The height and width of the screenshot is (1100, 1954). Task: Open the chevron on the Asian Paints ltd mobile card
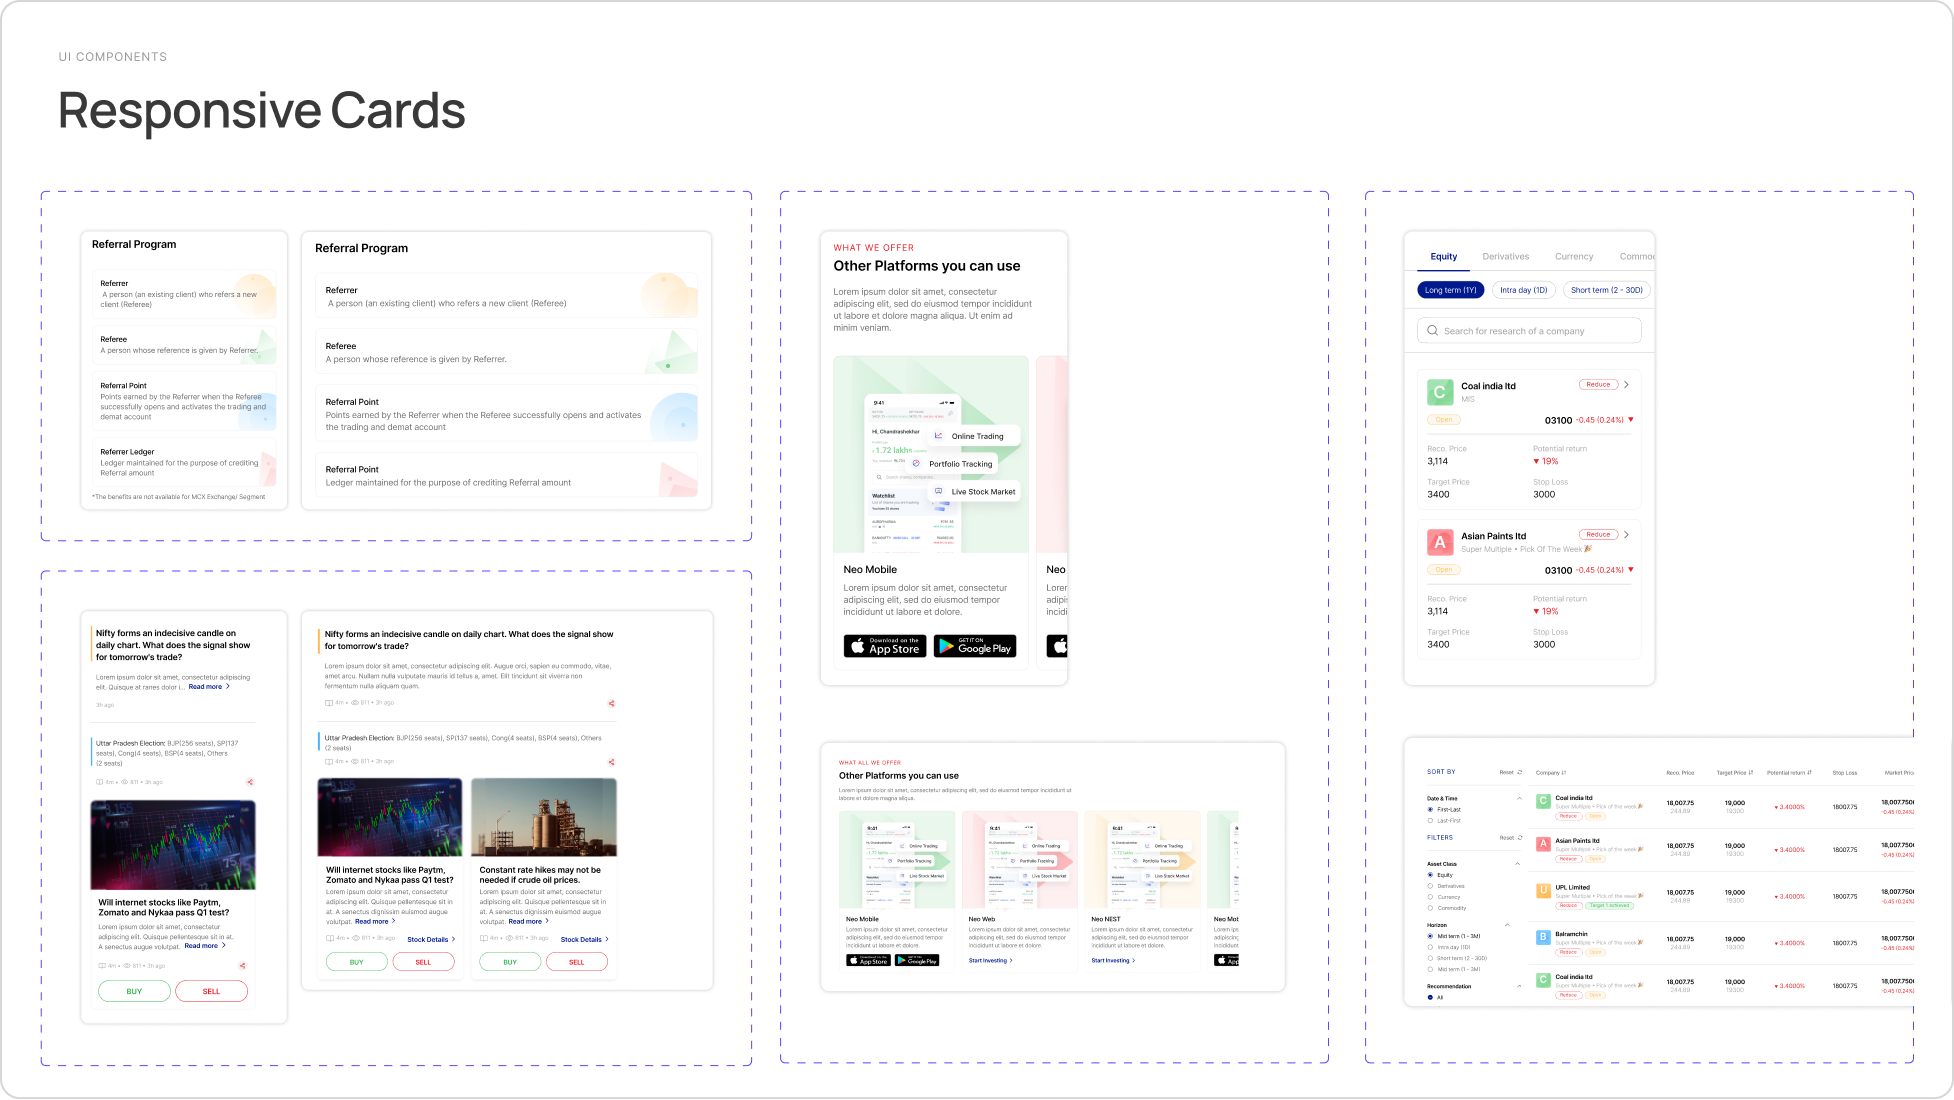pyautogui.click(x=1627, y=534)
